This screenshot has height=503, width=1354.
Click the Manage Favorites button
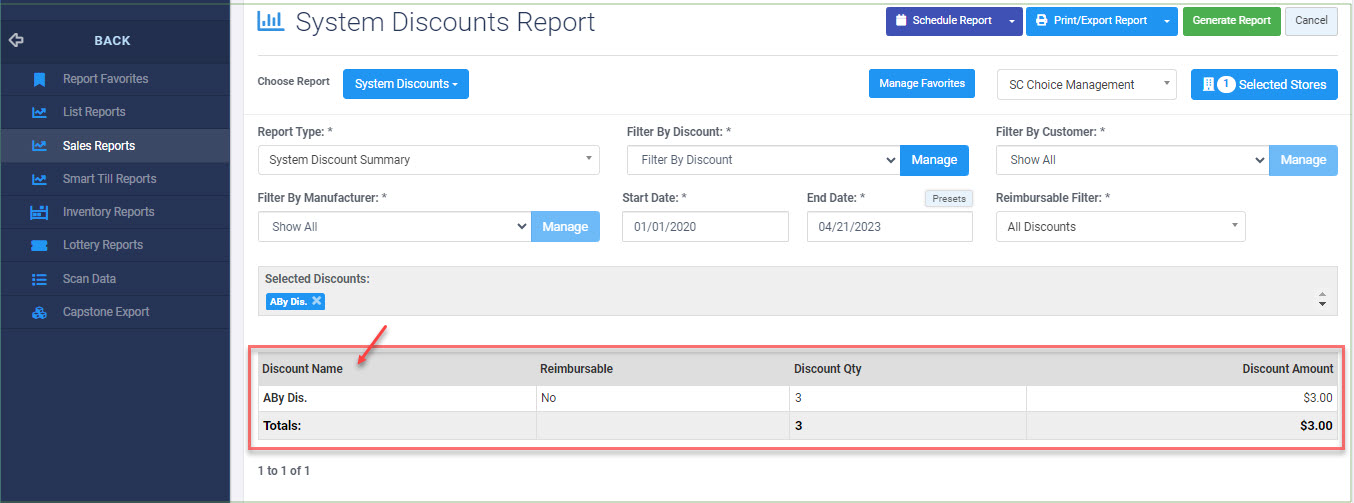(x=921, y=84)
